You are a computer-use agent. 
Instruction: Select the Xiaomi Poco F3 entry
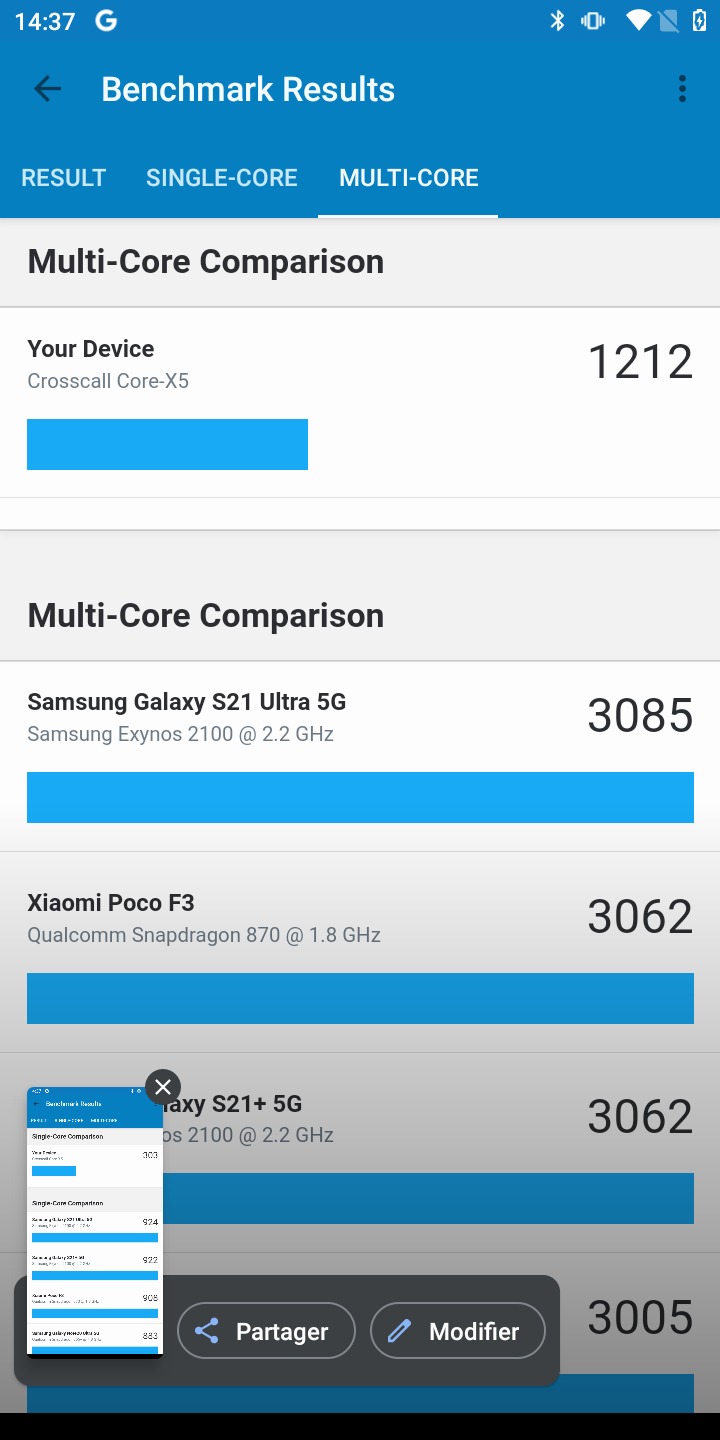click(x=360, y=953)
